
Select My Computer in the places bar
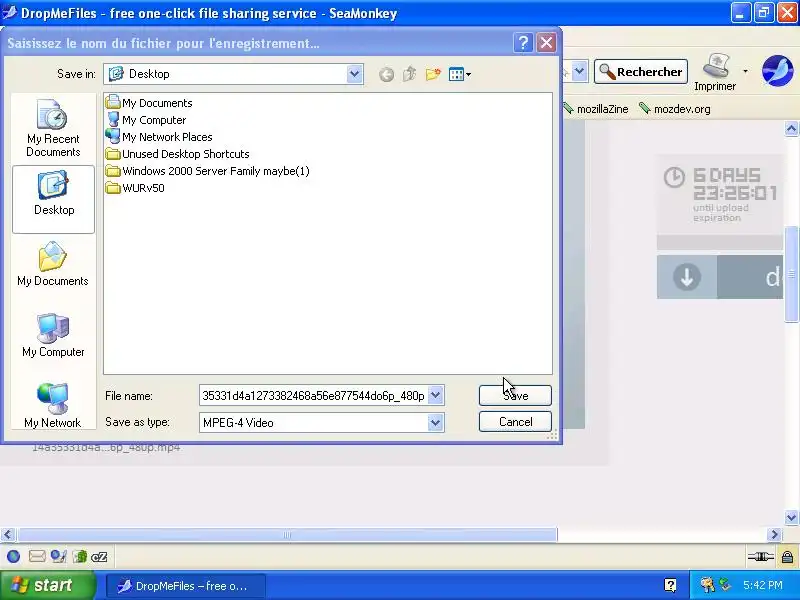coord(53,336)
